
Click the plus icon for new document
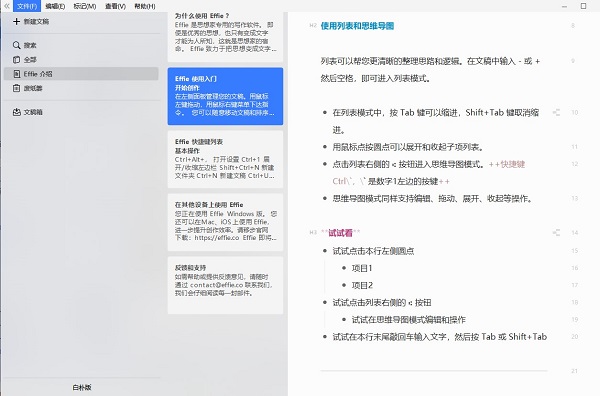16,21
